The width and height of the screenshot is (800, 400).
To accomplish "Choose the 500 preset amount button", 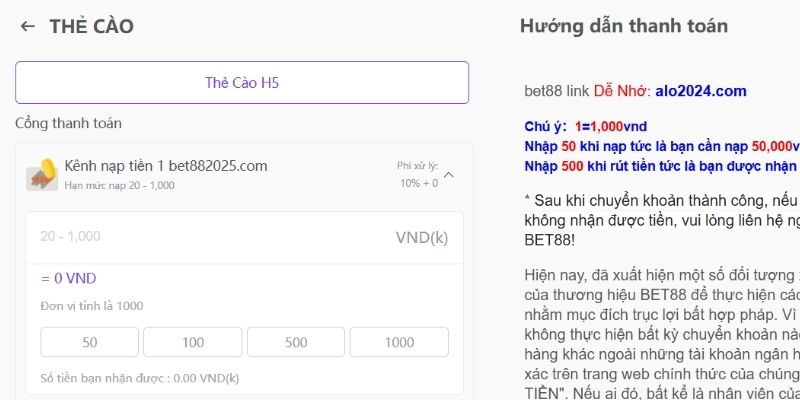I will [x=296, y=342].
